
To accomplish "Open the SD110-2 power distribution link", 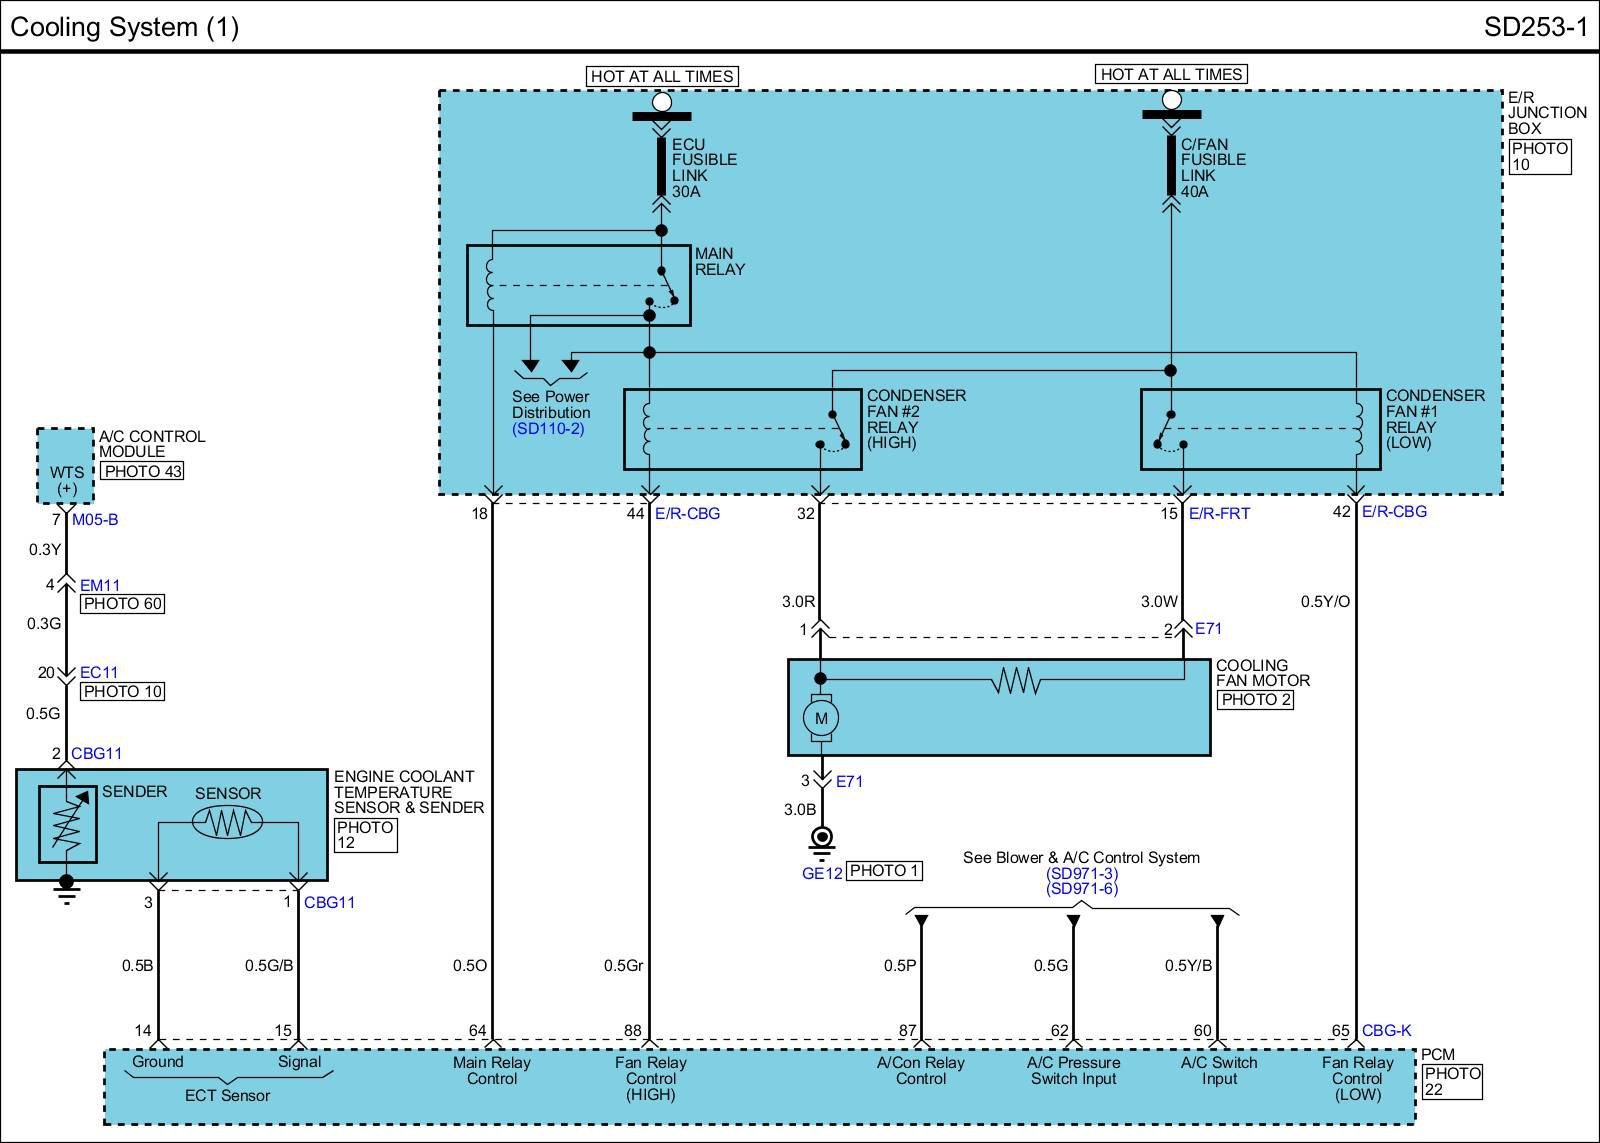I will pyautogui.click(x=548, y=429).
